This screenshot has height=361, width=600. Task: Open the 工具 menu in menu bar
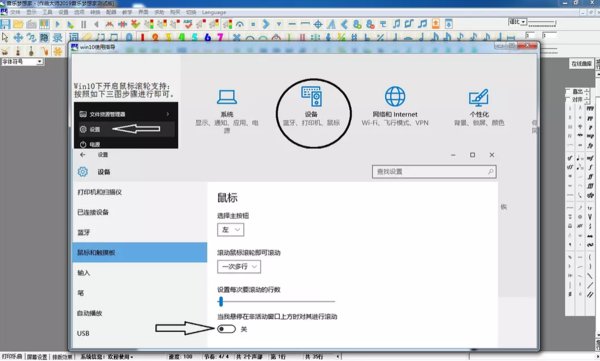[x=47, y=12]
